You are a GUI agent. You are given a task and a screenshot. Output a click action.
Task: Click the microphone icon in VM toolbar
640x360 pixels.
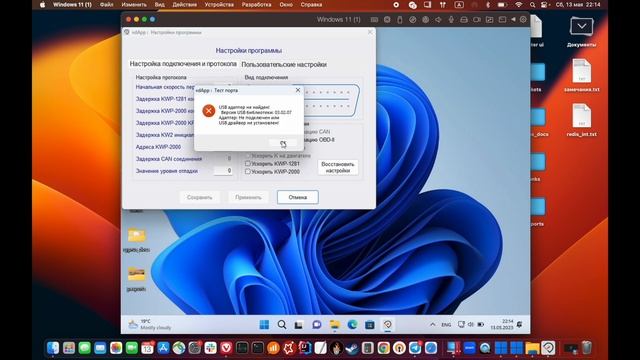click(451, 20)
